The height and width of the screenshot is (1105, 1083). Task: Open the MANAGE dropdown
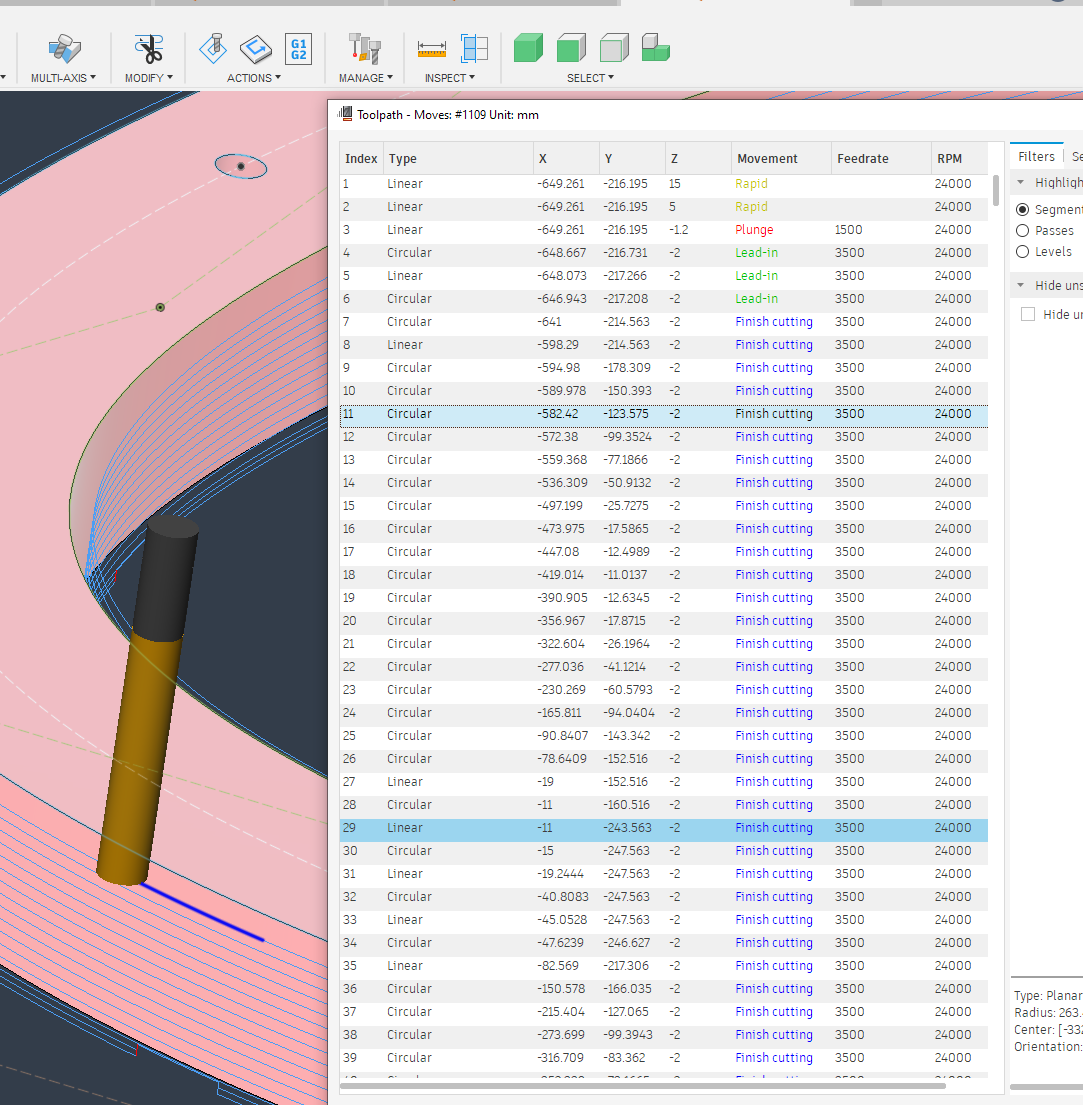pyautogui.click(x=365, y=78)
